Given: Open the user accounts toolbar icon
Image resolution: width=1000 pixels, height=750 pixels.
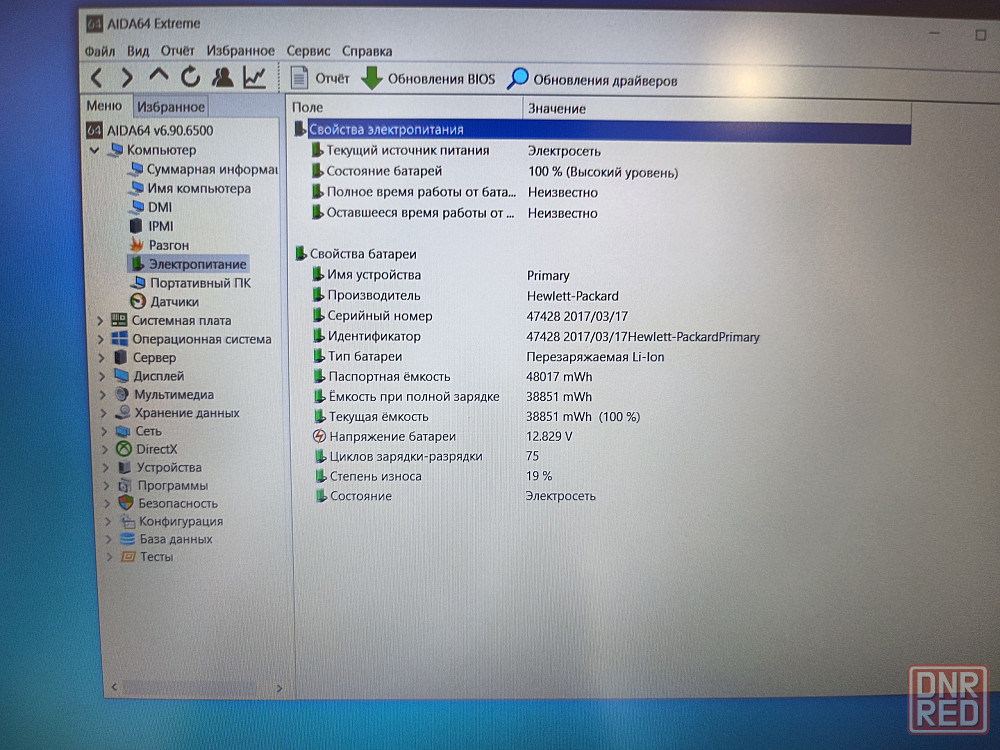Looking at the screenshot, I should click(223, 77).
